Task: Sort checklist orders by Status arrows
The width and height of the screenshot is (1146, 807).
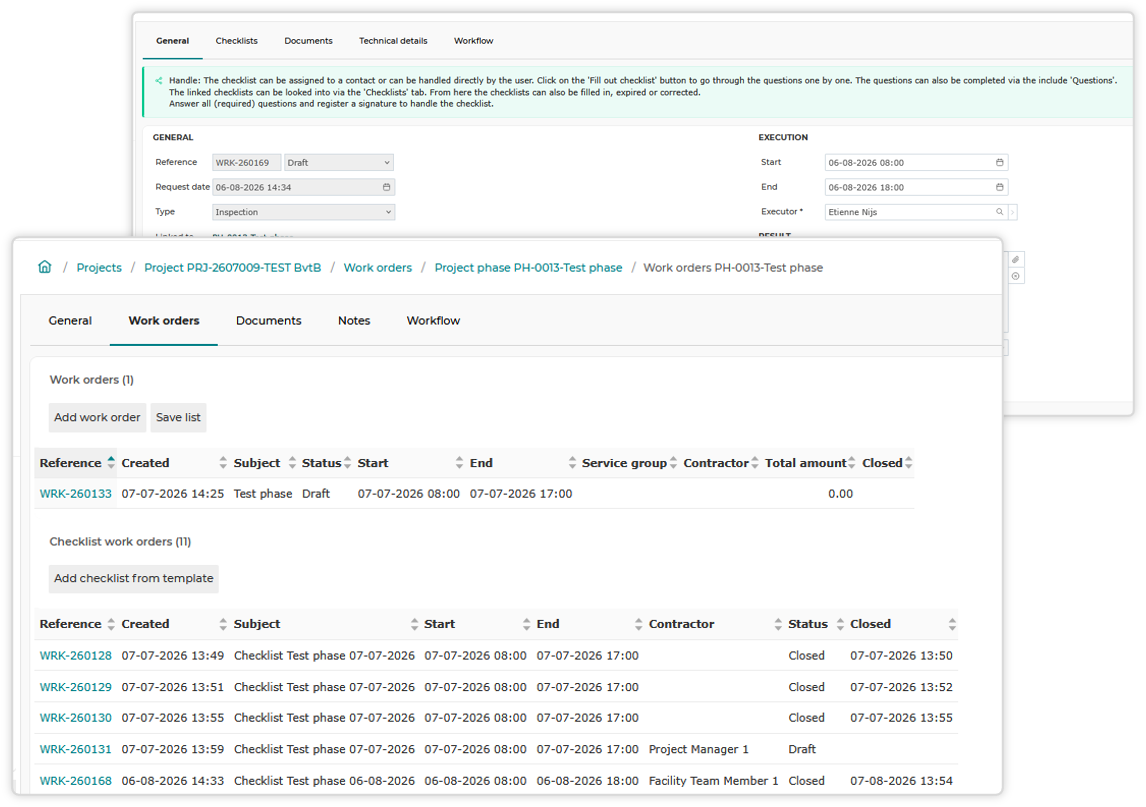Action: (840, 624)
